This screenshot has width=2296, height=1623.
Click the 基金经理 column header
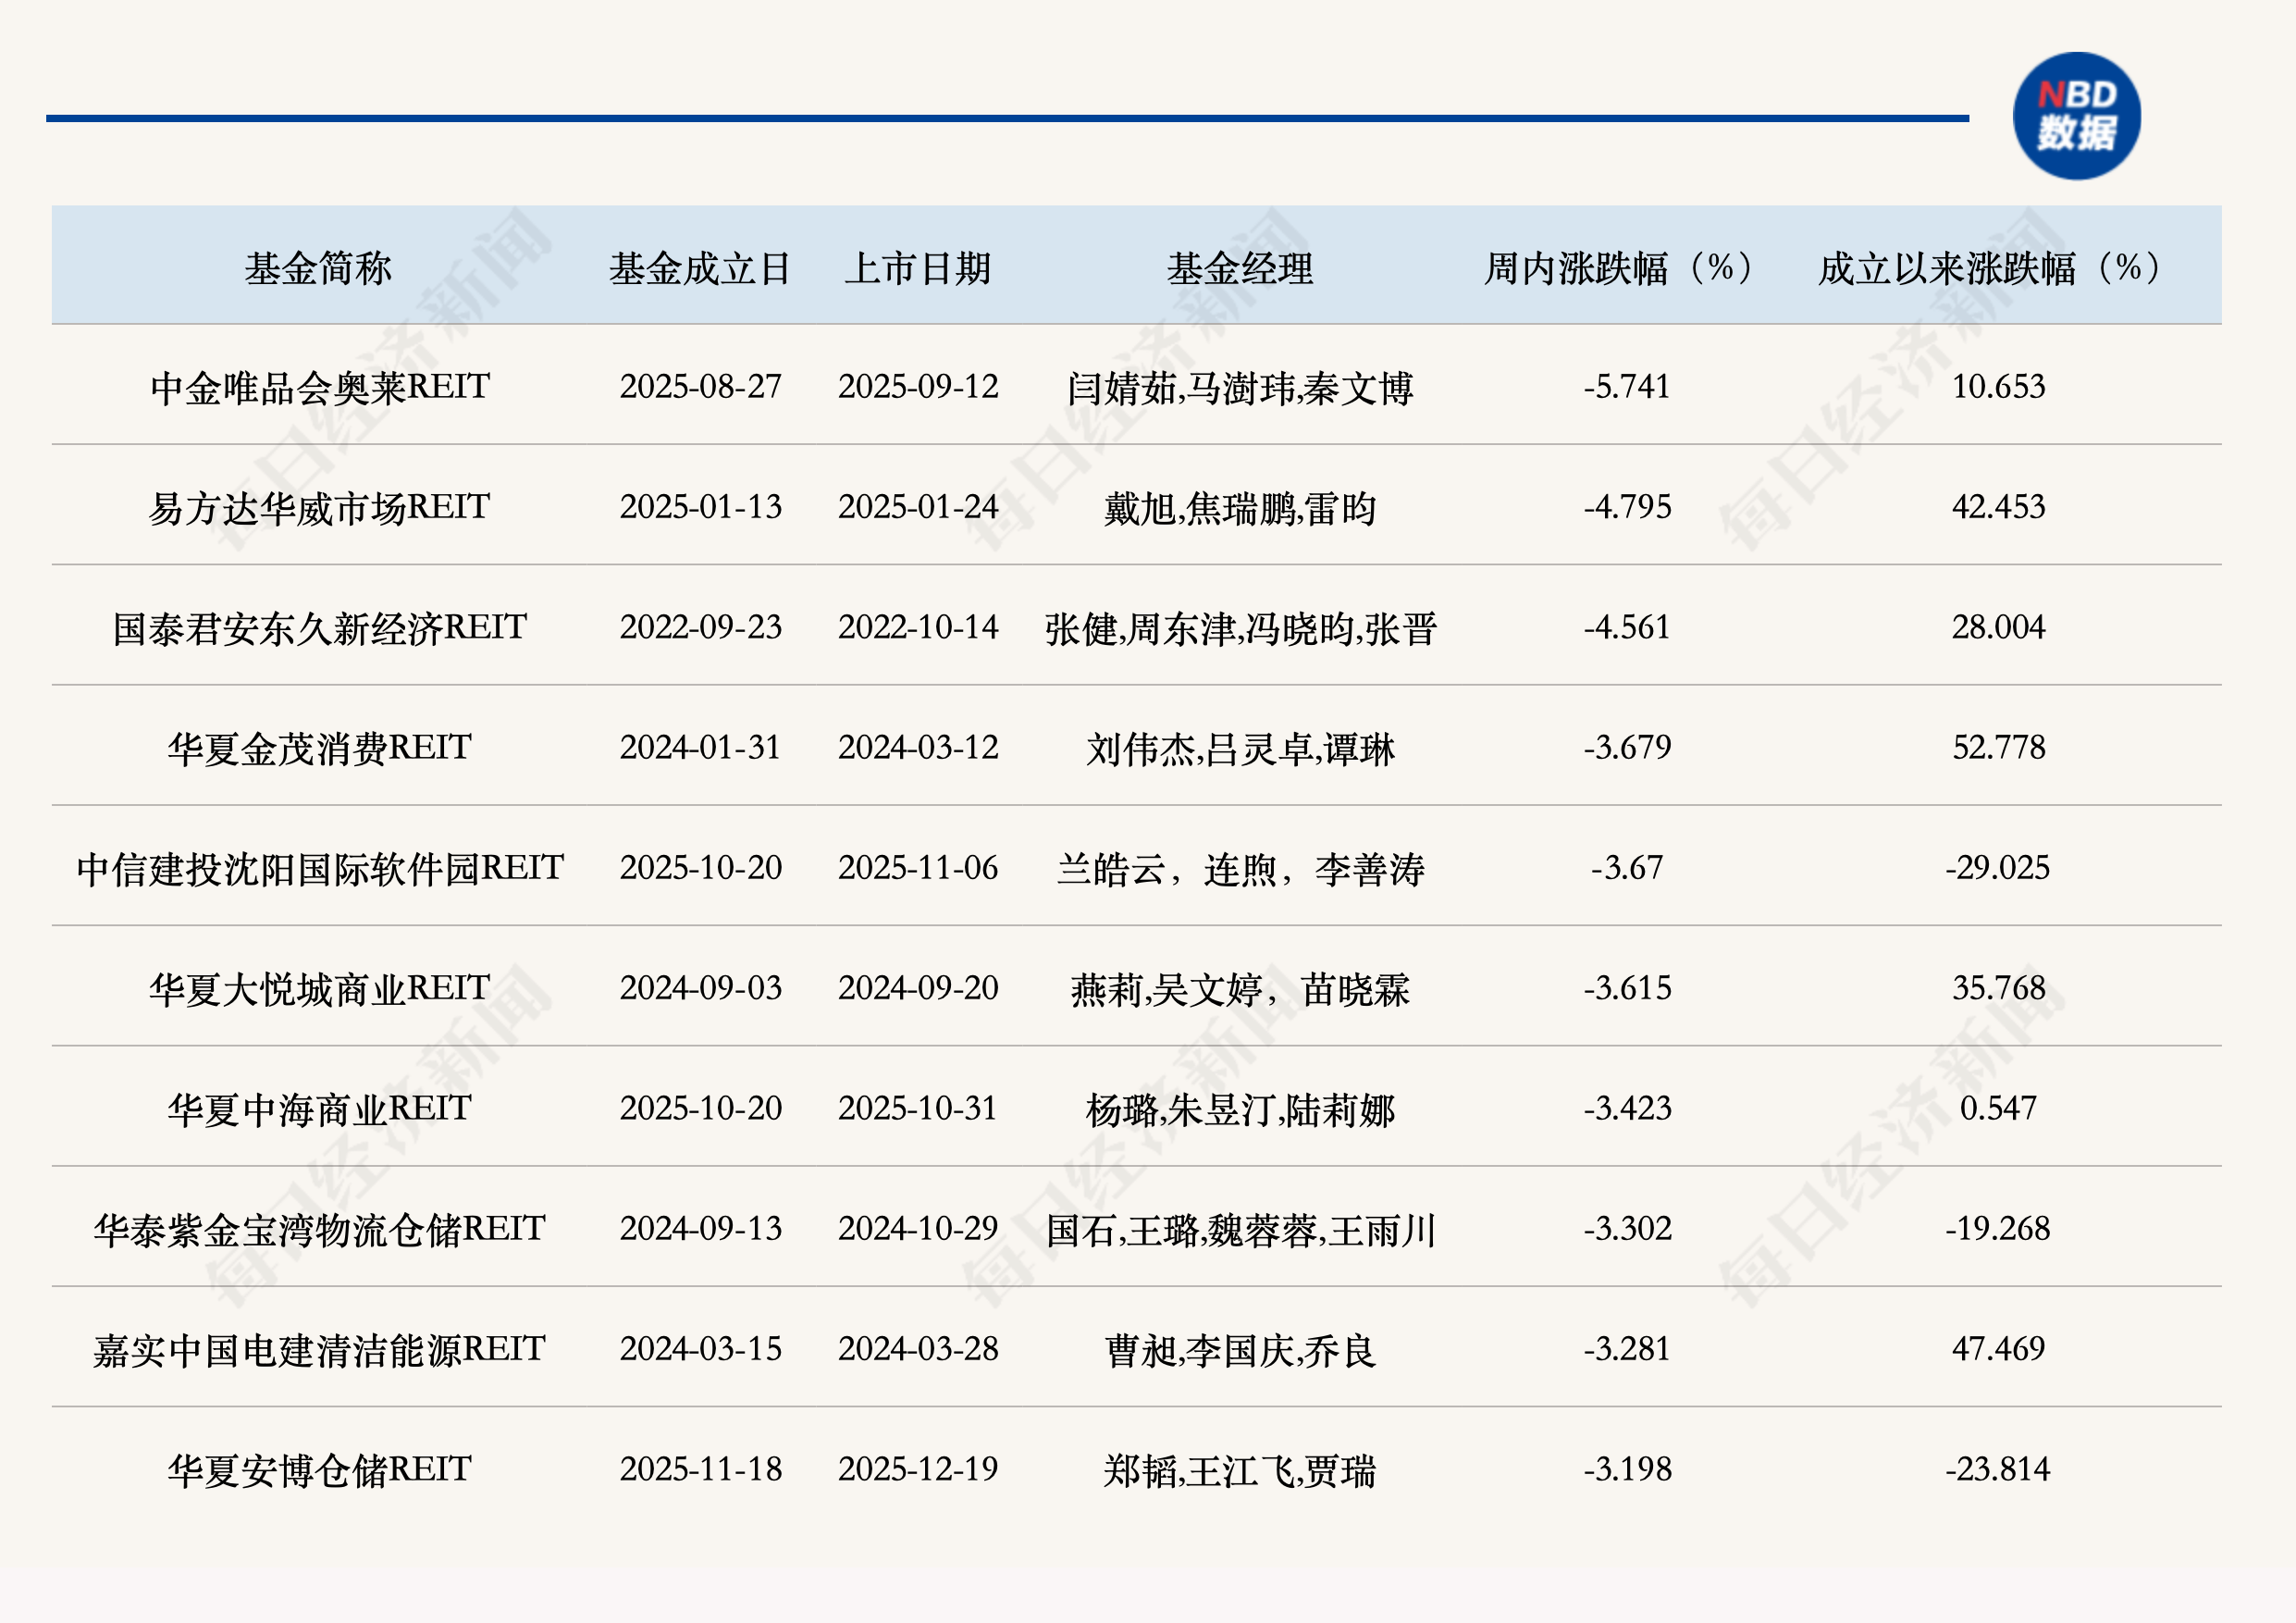[1240, 268]
